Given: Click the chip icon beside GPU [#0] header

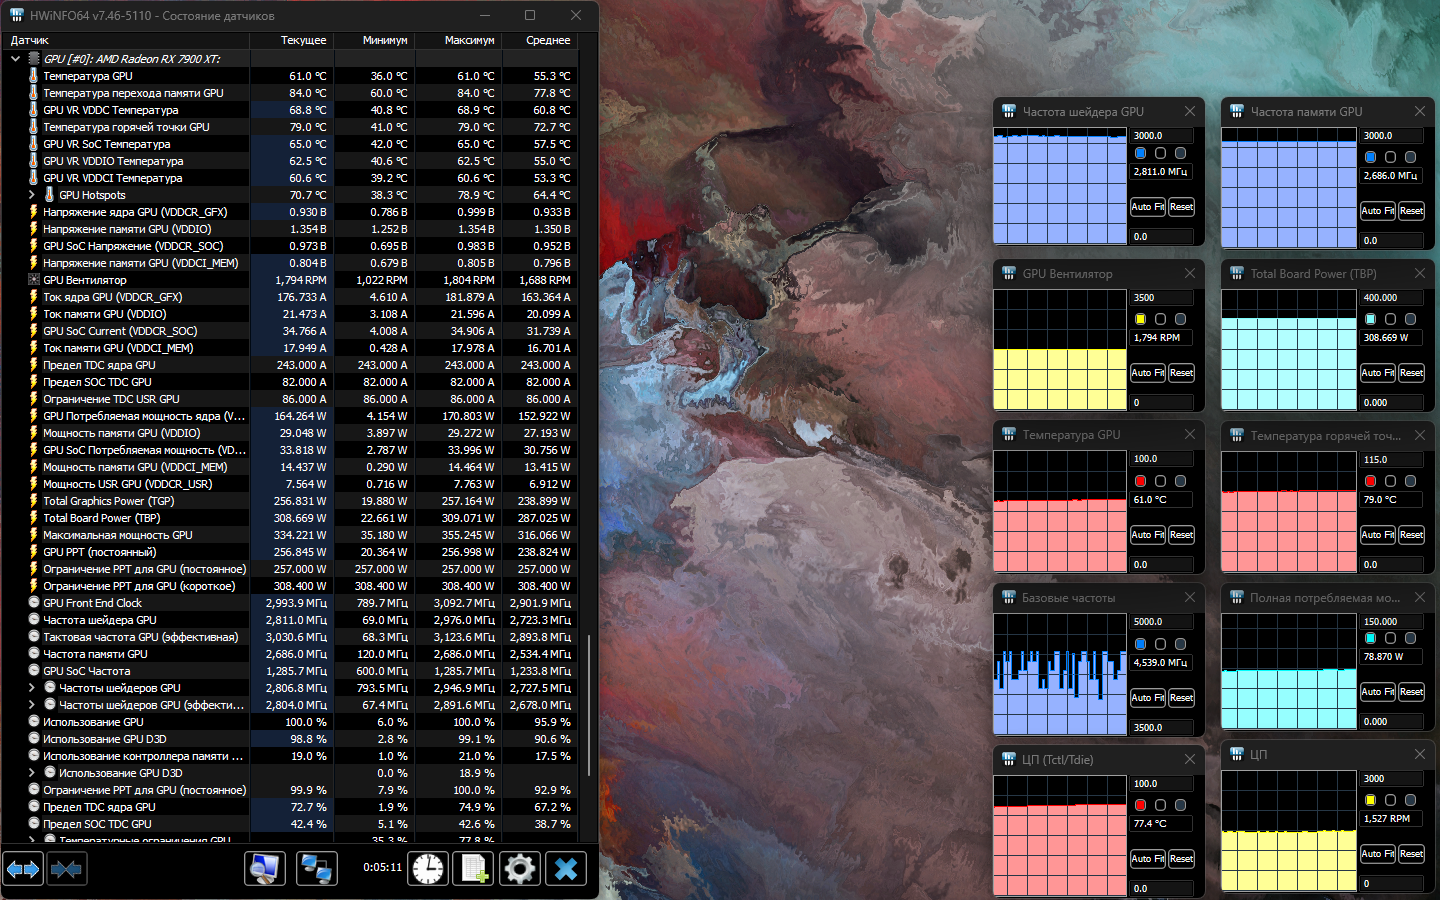Looking at the screenshot, I should coord(34,59).
